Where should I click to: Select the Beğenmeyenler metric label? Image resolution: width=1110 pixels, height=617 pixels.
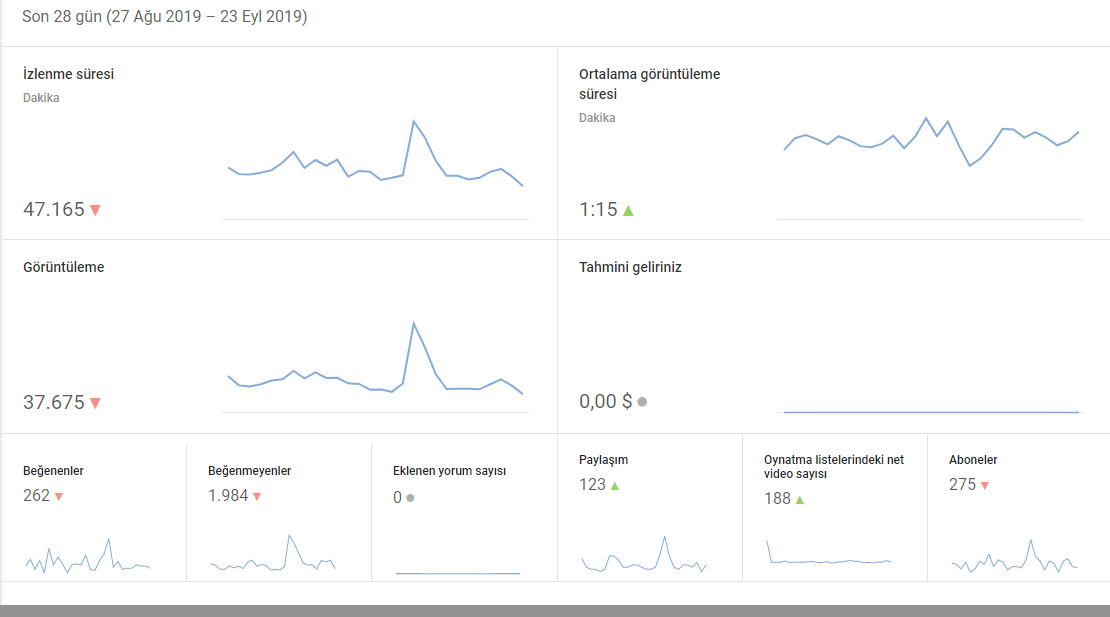[x=249, y=471]
